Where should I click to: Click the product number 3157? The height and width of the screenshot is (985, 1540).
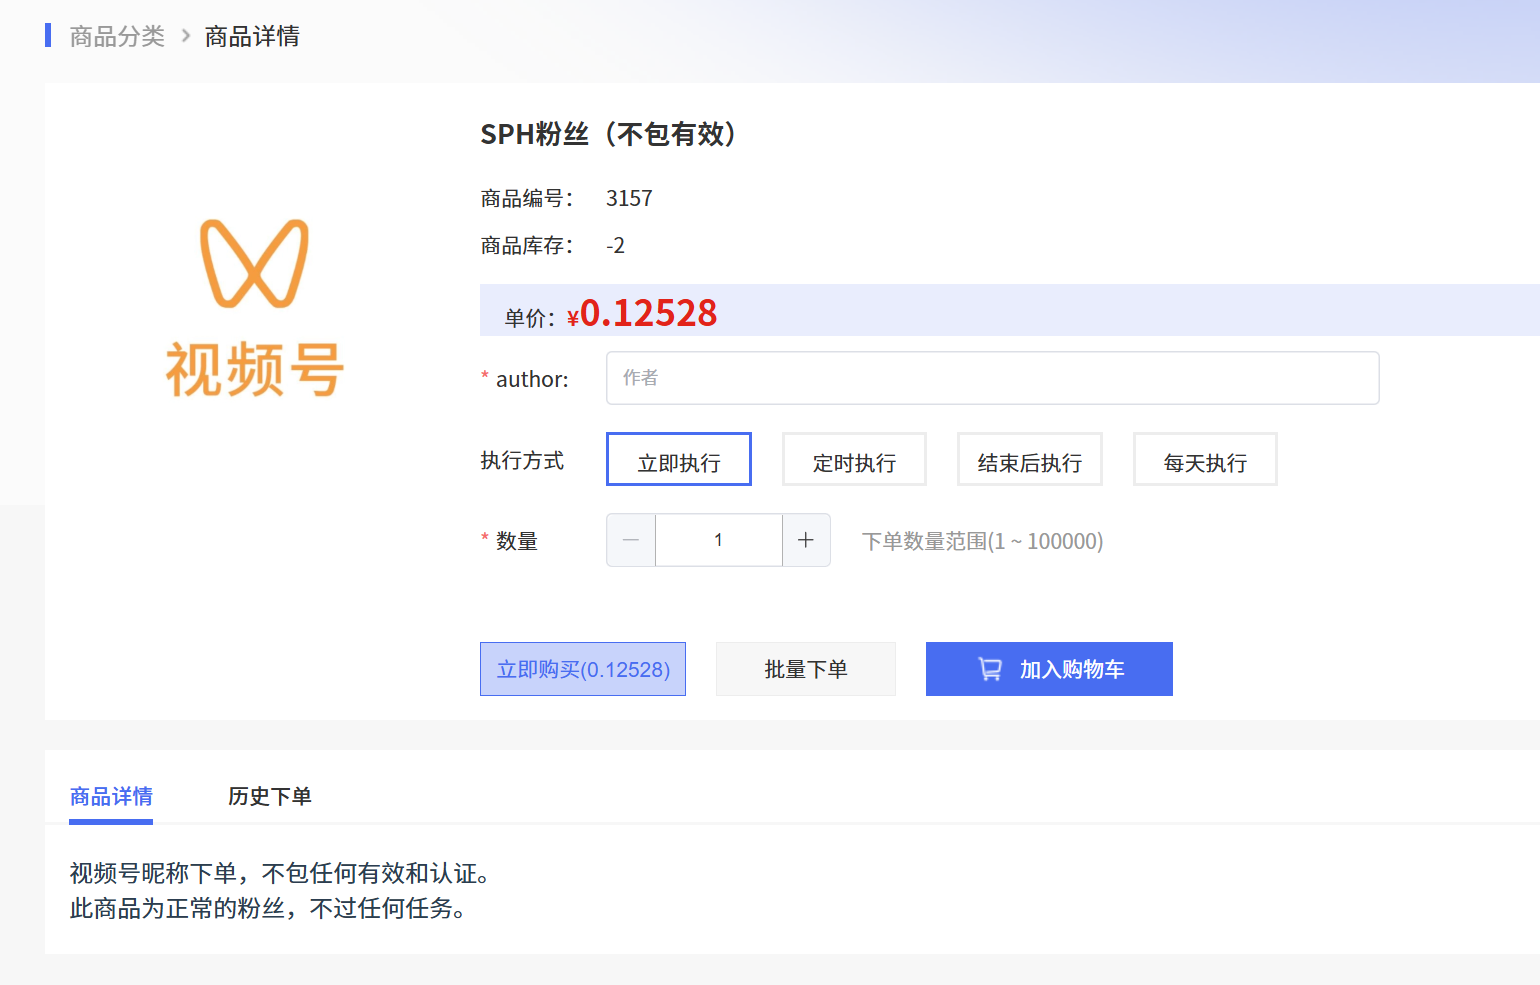(629, 198)
